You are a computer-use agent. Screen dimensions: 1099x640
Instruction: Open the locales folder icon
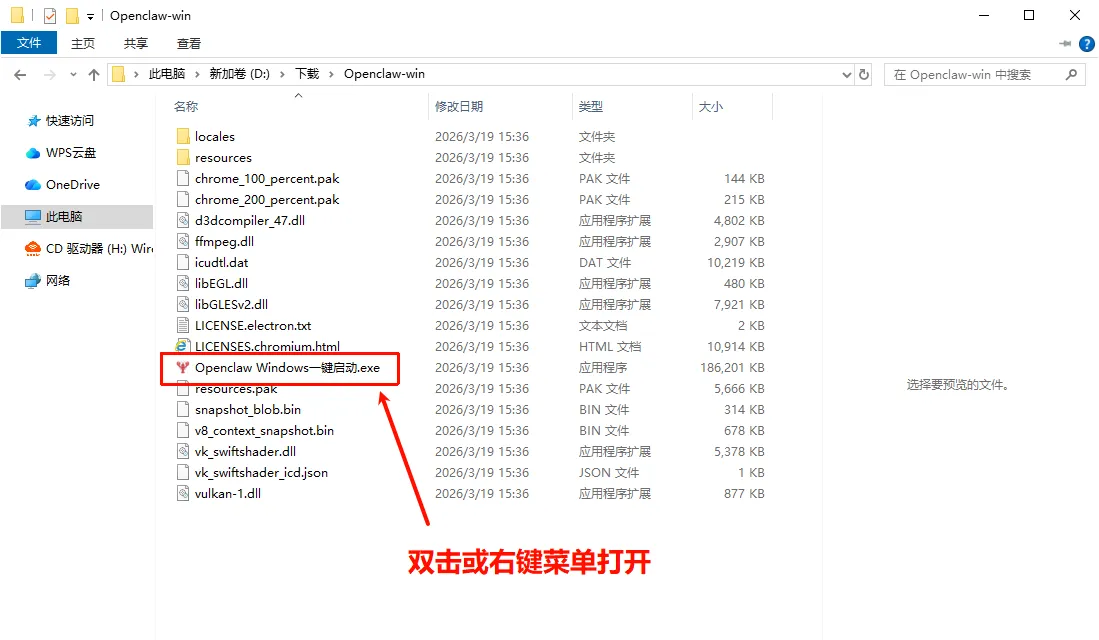pyautogui.click(x=183, y=136)
